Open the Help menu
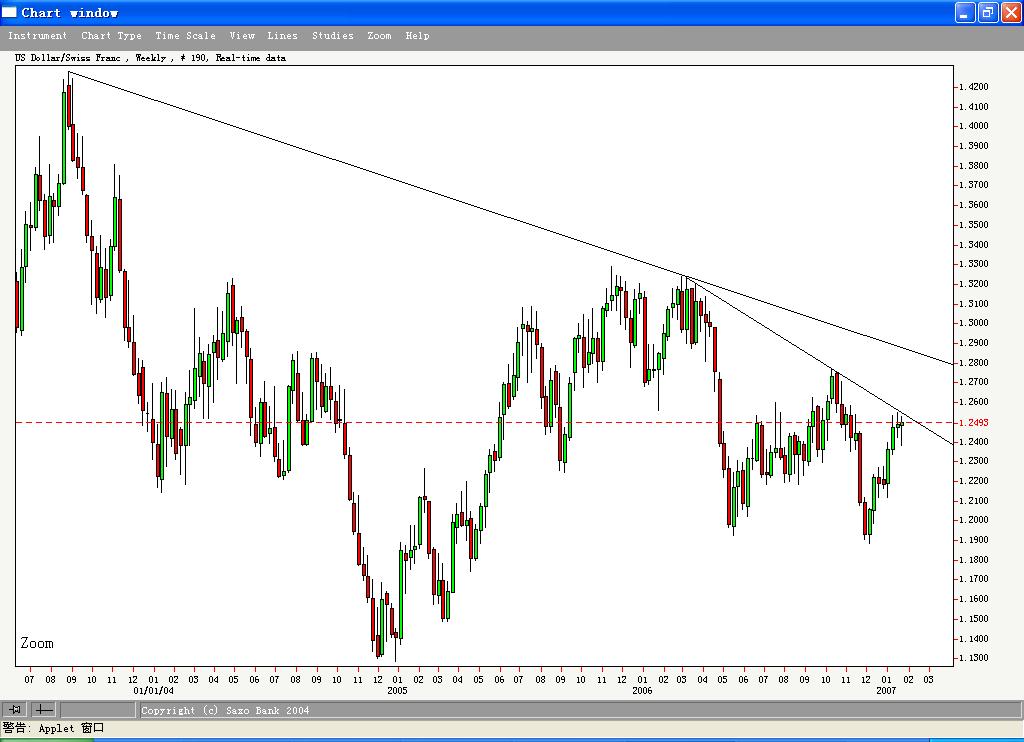This screenshot has height=742, width=1024. click(417, 35)
